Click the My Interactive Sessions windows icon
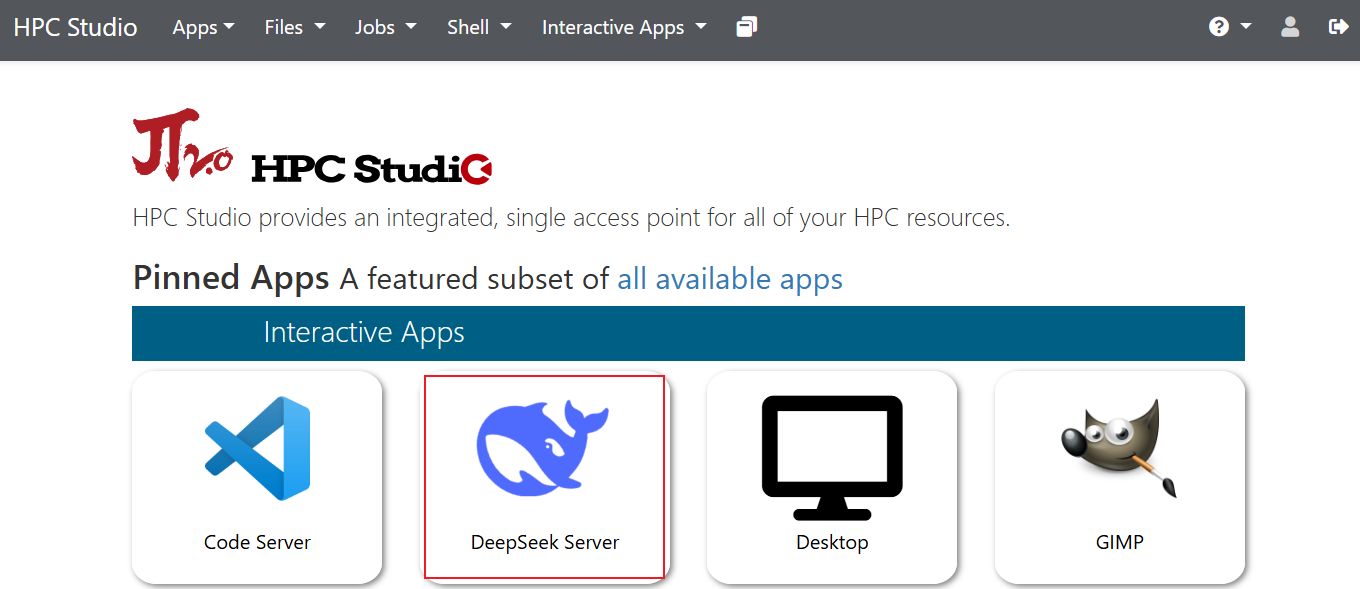Screen dimensions: 1360x589 (x=746, y=27)
